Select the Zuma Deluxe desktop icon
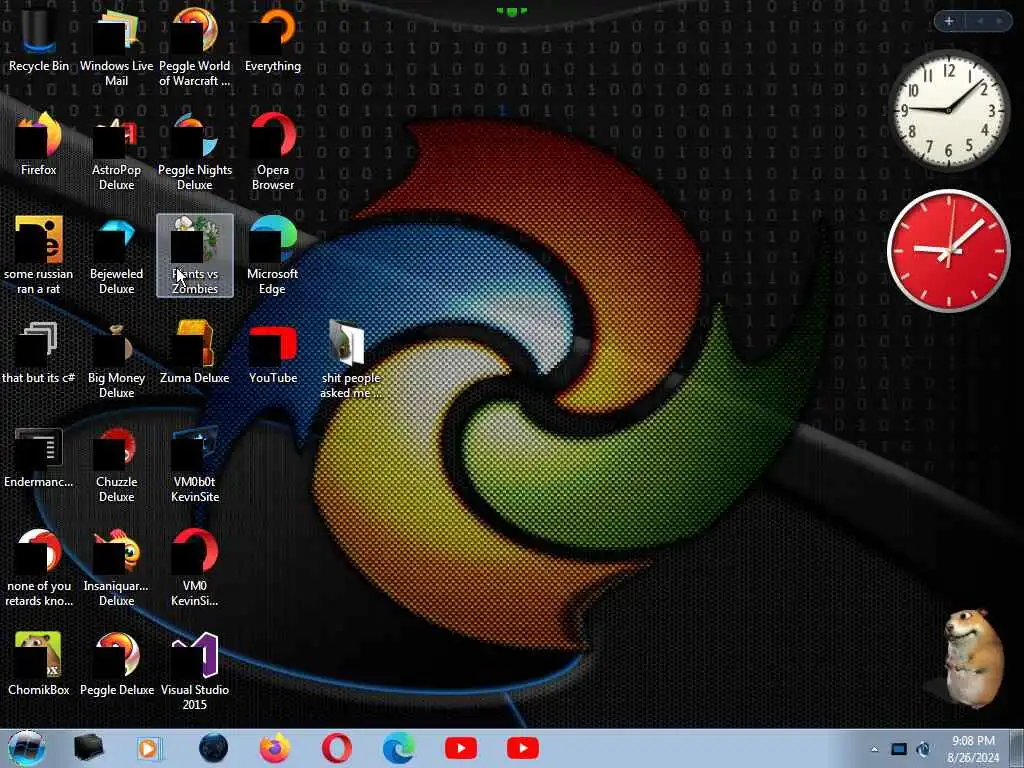1024x768 pixels. (195, 353)
